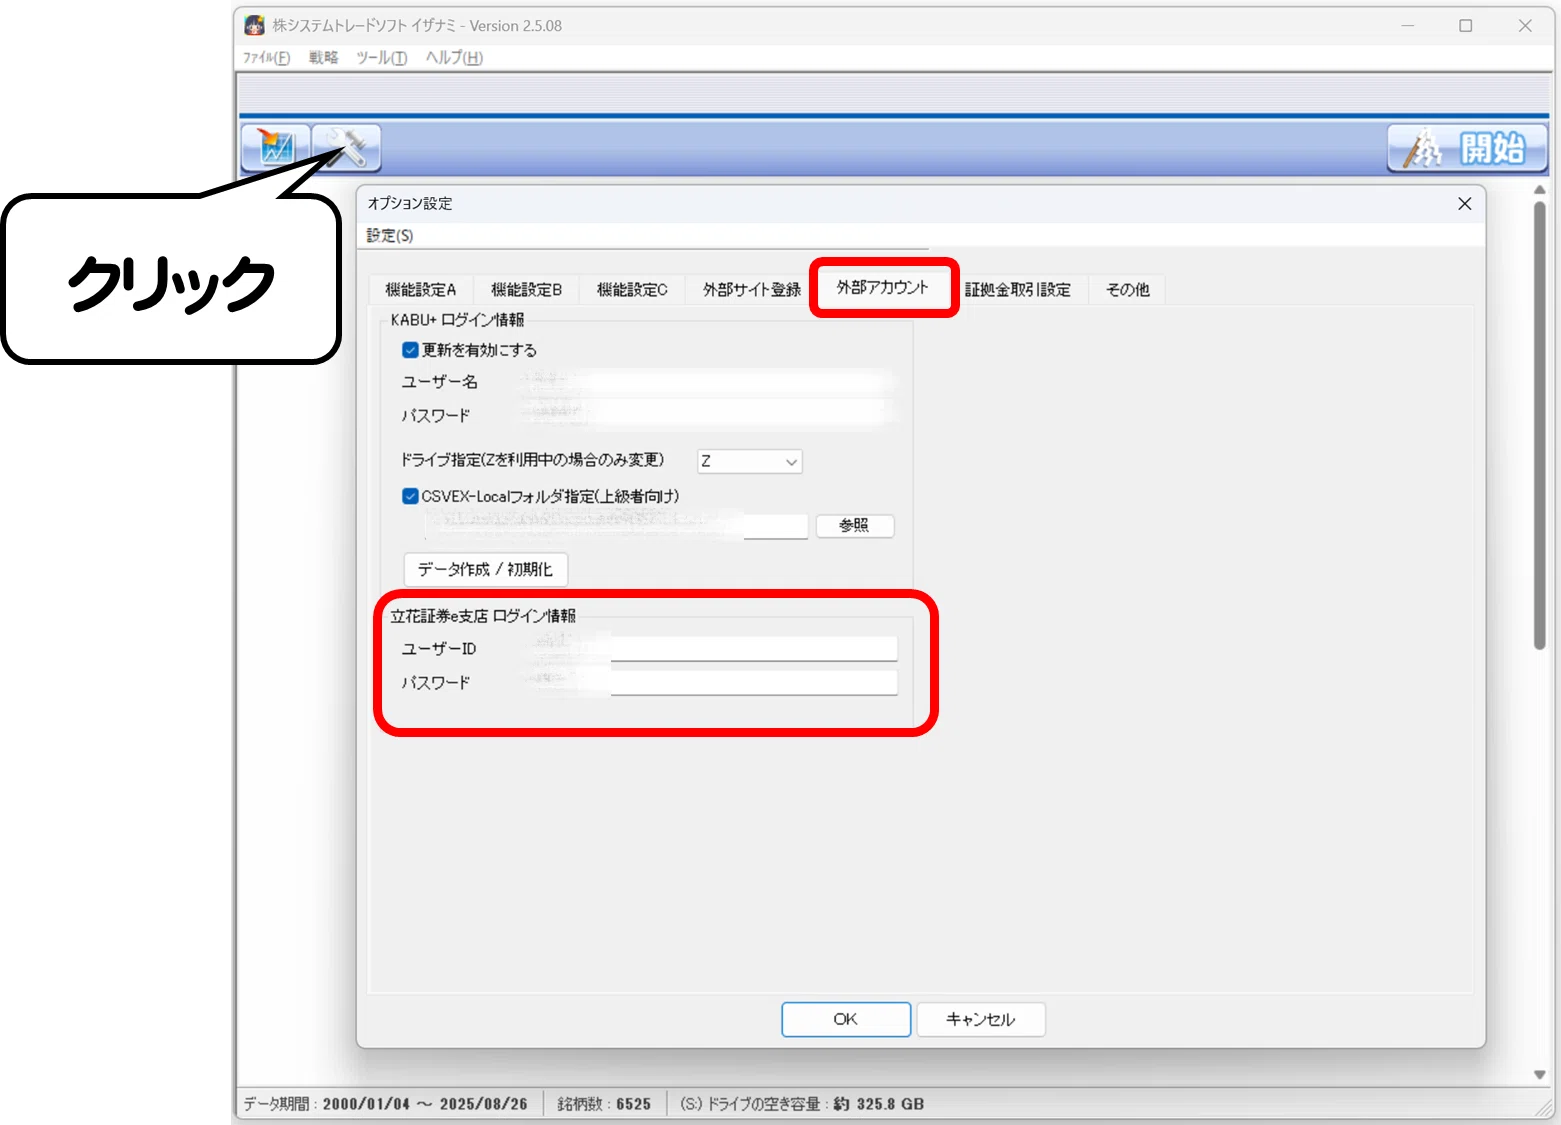Maximize the main application window
Screen dimensions: 1561x1125
tap(1466, 26)
